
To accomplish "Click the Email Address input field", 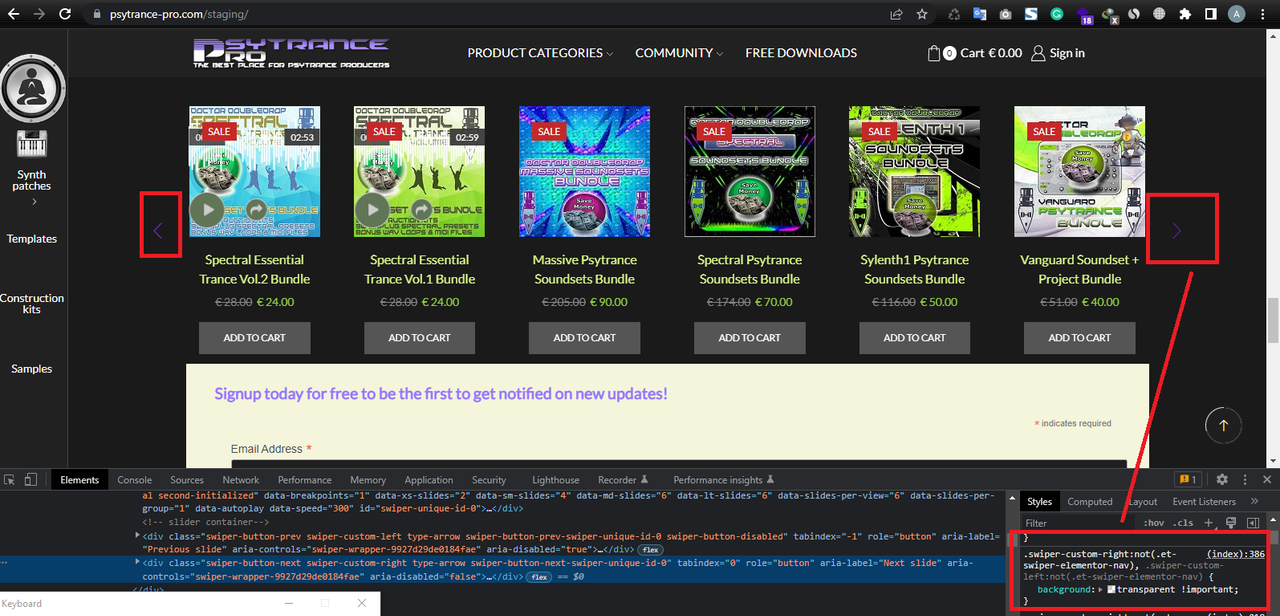I will tap(678, 463).
